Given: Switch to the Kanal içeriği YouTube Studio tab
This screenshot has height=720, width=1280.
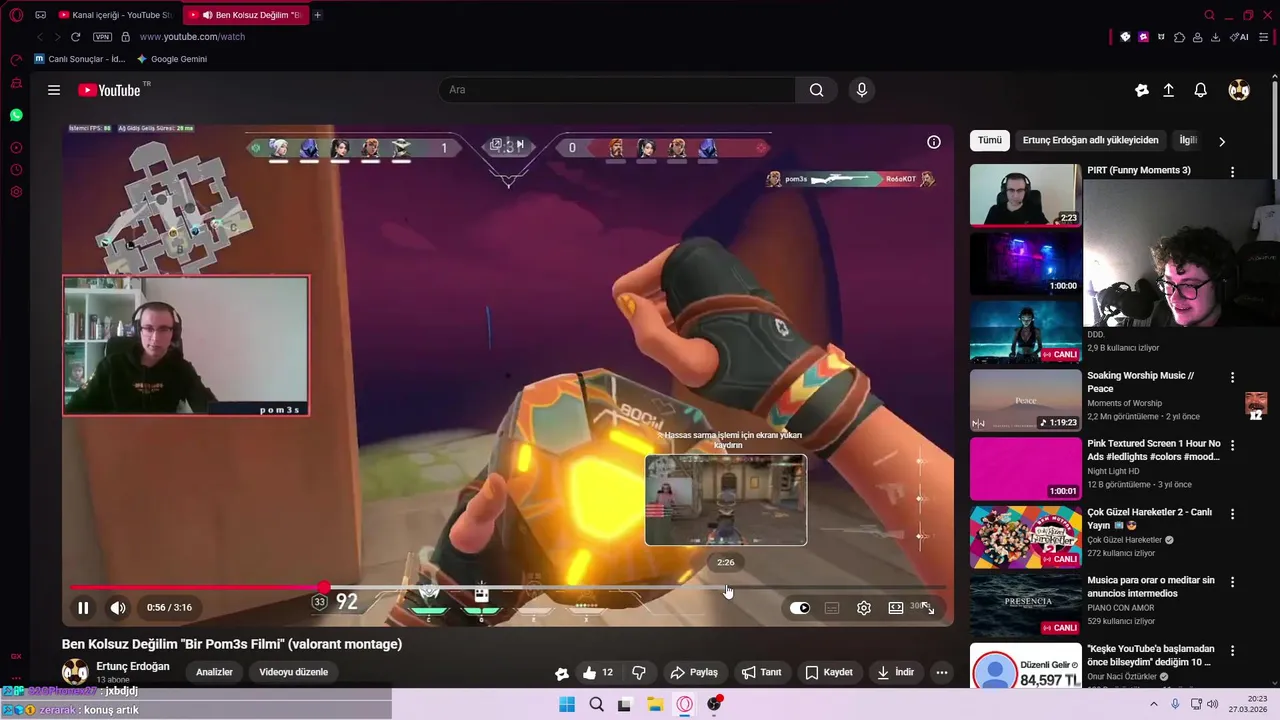Looking at the screenshot, I should 116,15.
